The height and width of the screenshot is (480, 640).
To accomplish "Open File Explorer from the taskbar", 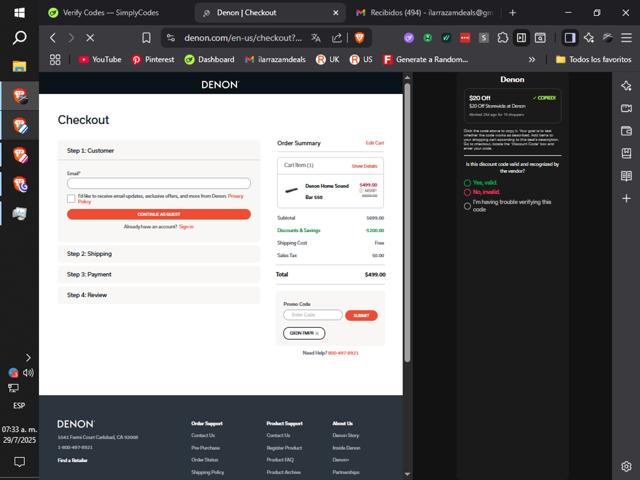I will click(19, 66).
